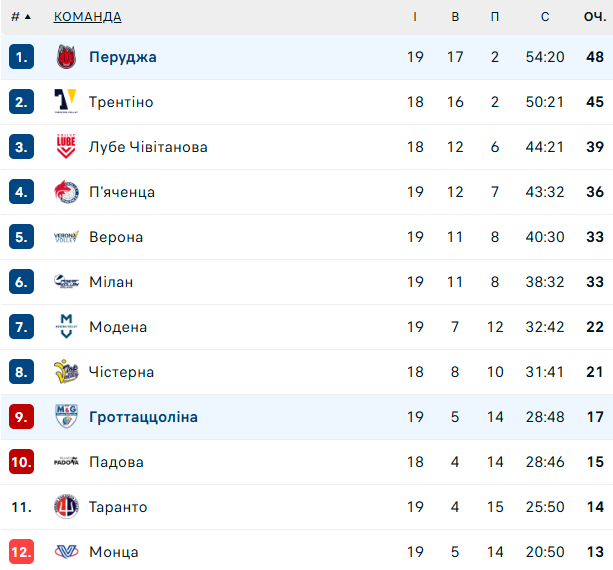Click the Таранто team logo
This screenshot has width=613, height=570.
66,507
